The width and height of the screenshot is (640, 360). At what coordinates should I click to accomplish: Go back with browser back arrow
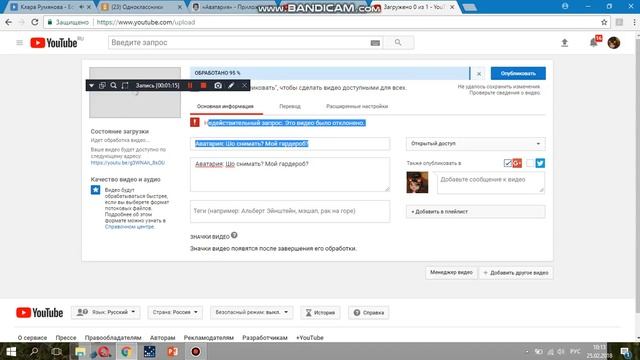click(x=9, y=22)
